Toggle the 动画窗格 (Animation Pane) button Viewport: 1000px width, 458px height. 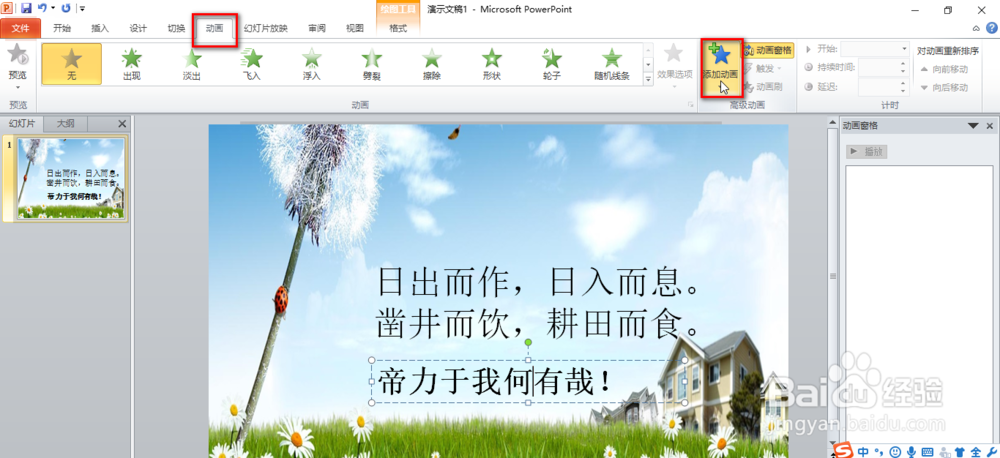coord(769,50)
